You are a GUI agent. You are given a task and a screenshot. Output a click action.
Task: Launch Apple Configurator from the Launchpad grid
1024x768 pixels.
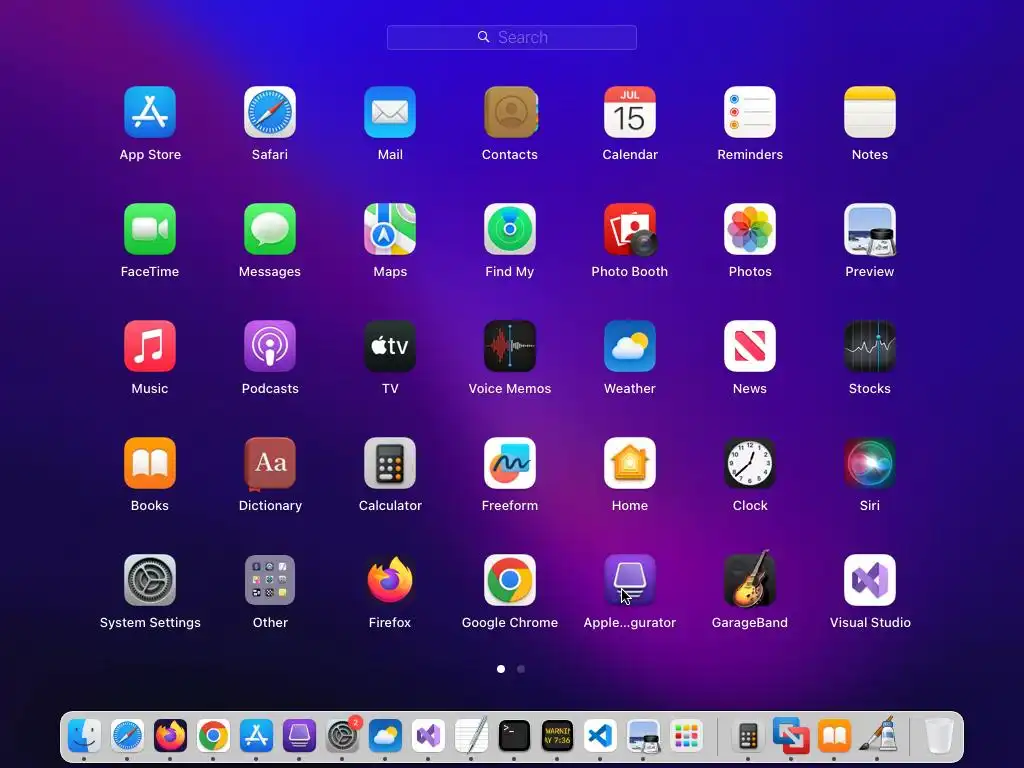630,580
